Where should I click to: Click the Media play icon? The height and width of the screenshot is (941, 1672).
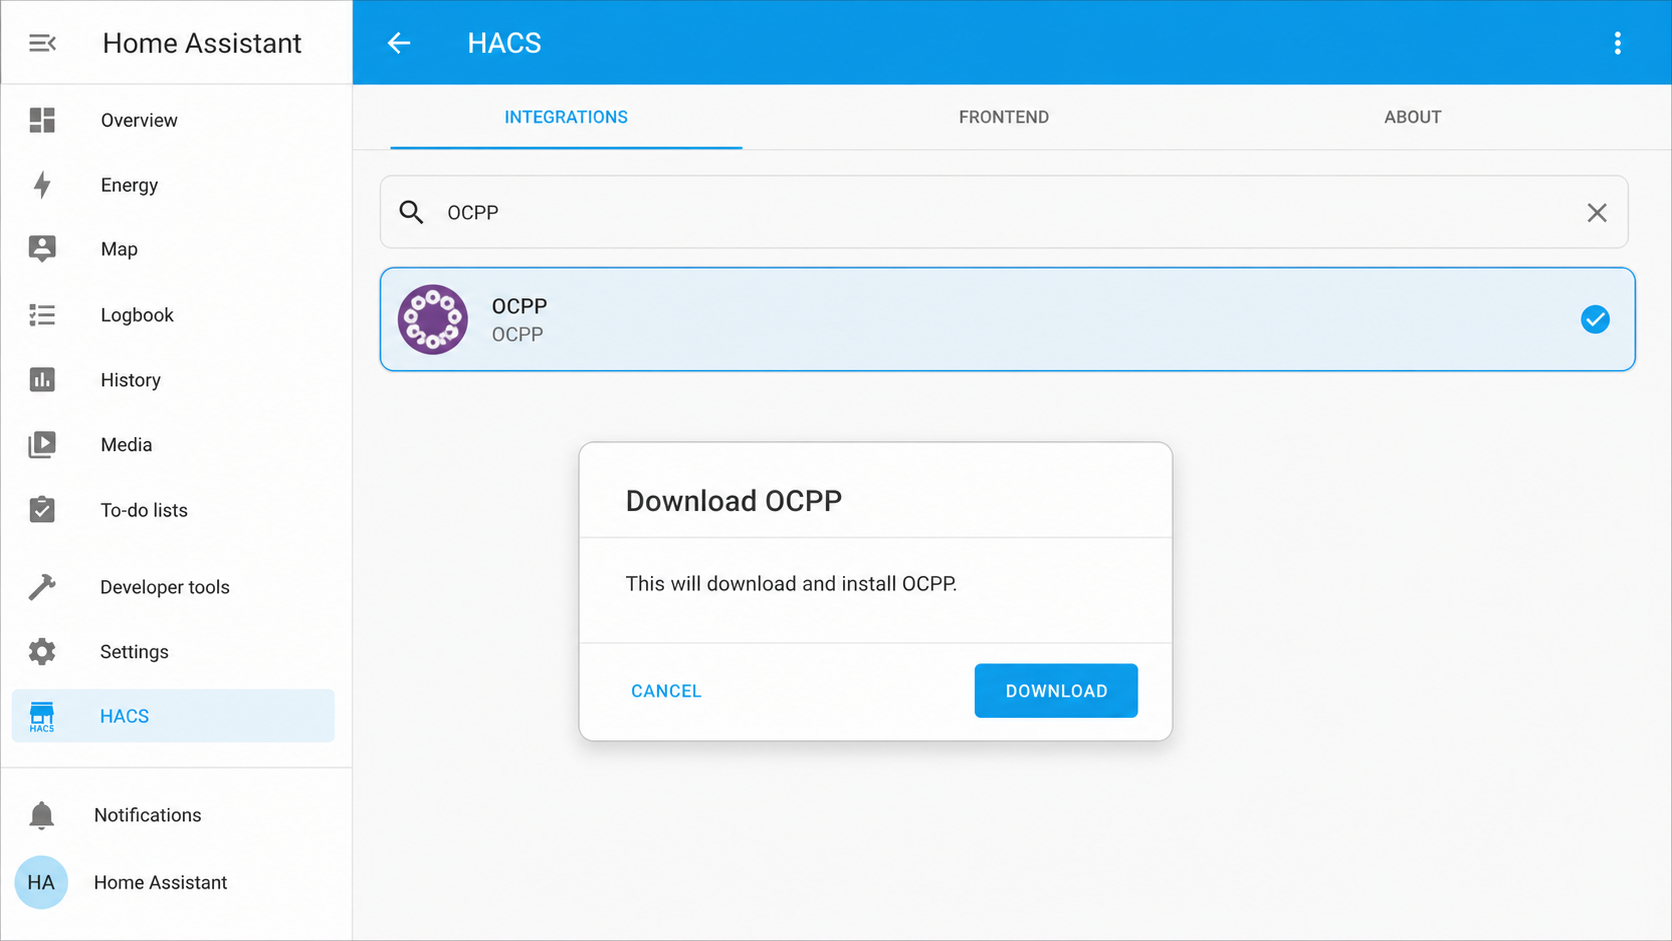tap(42, 445)
